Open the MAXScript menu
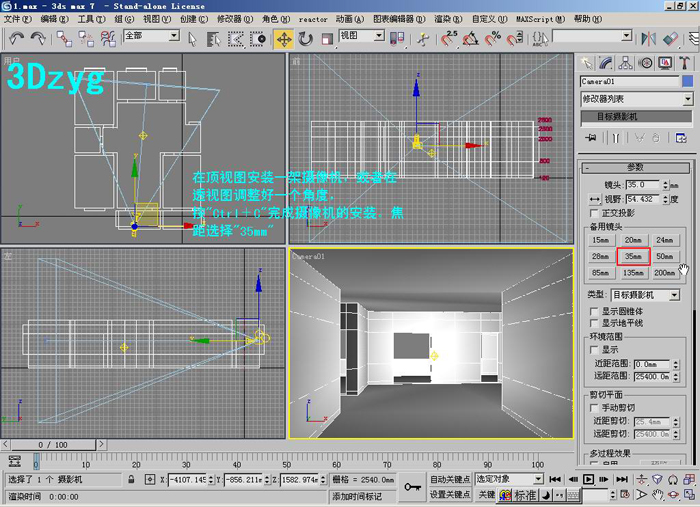The image size is (700, 507). coord(540,19)
